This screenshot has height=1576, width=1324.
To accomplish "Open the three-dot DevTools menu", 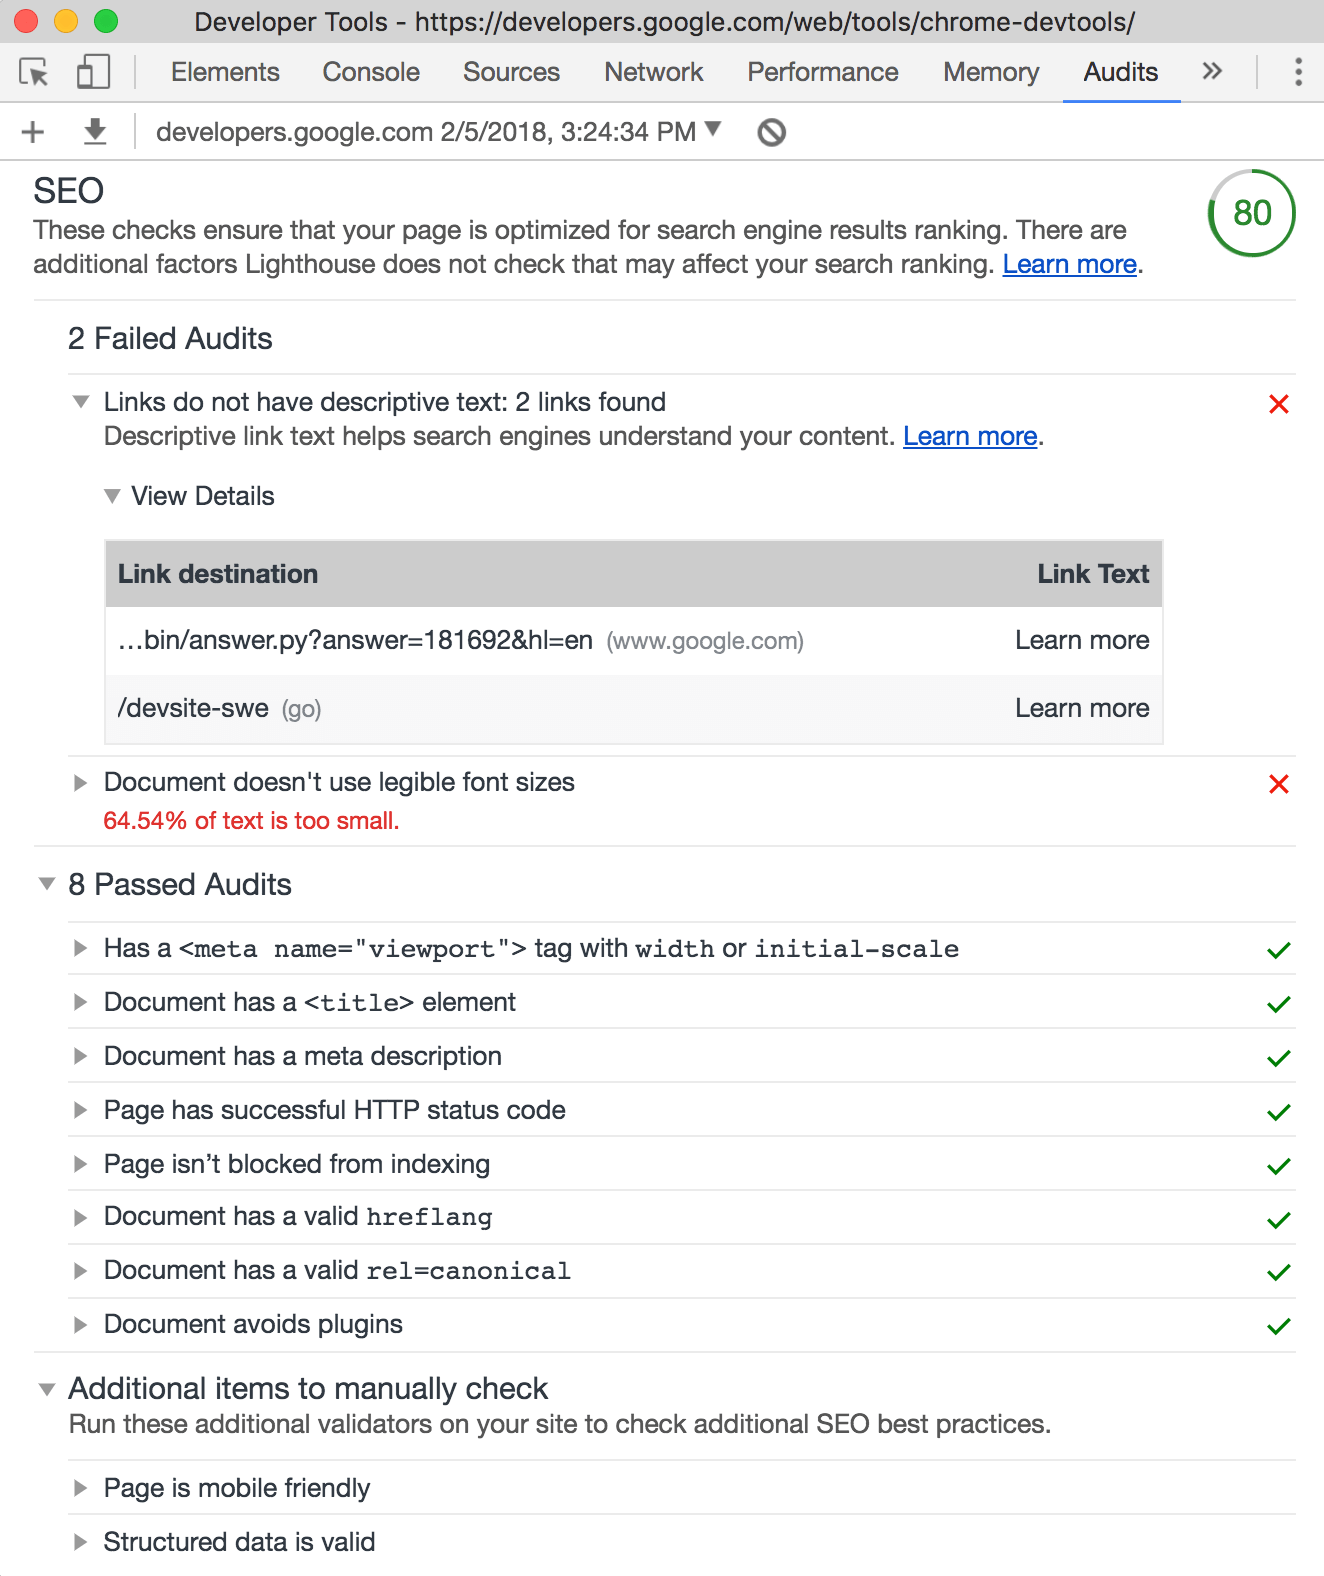I will [1298, 72].
